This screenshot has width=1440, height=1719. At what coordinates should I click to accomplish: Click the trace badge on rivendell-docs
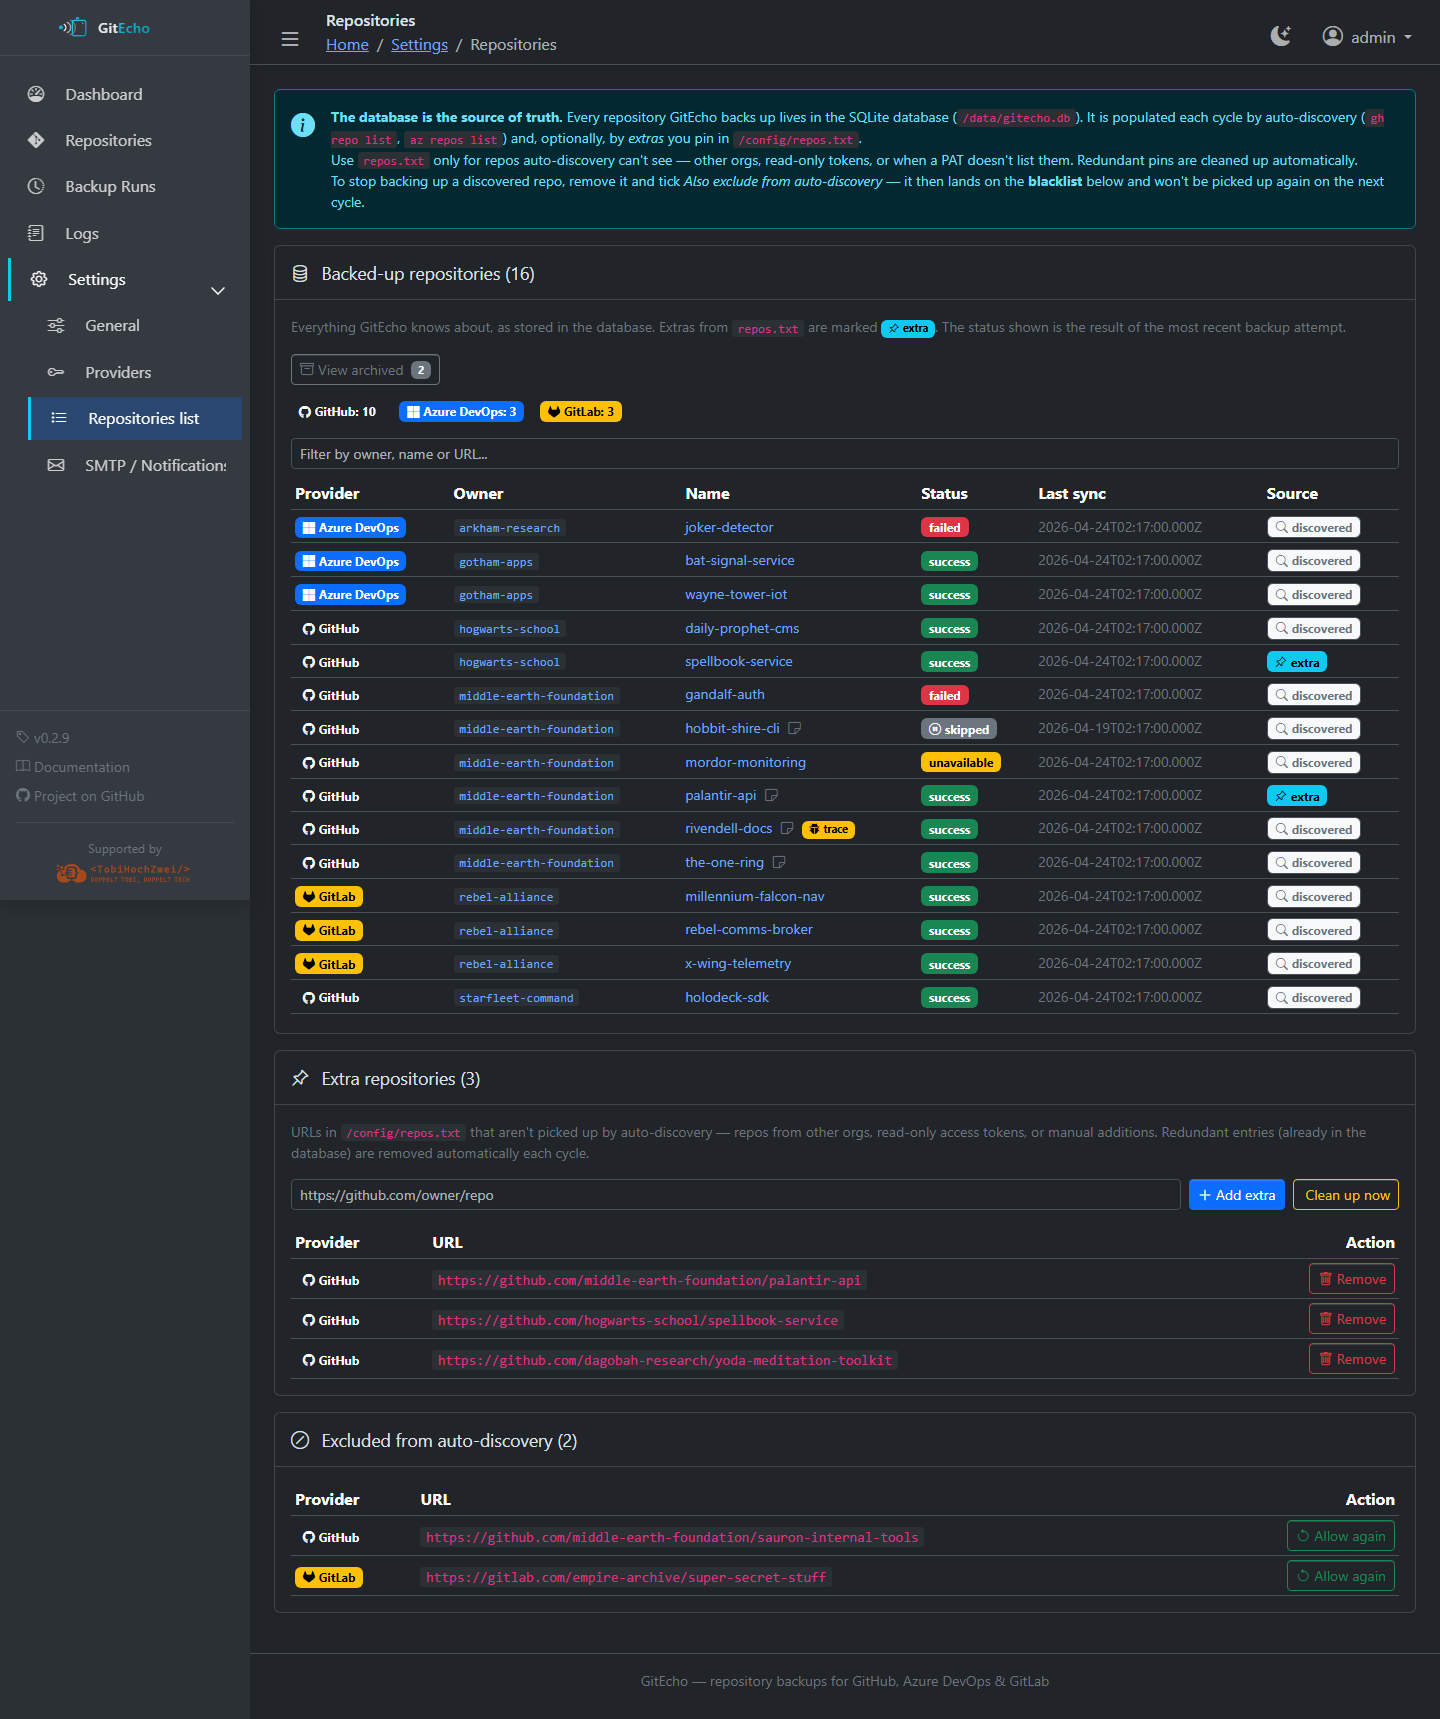point(828,829)
